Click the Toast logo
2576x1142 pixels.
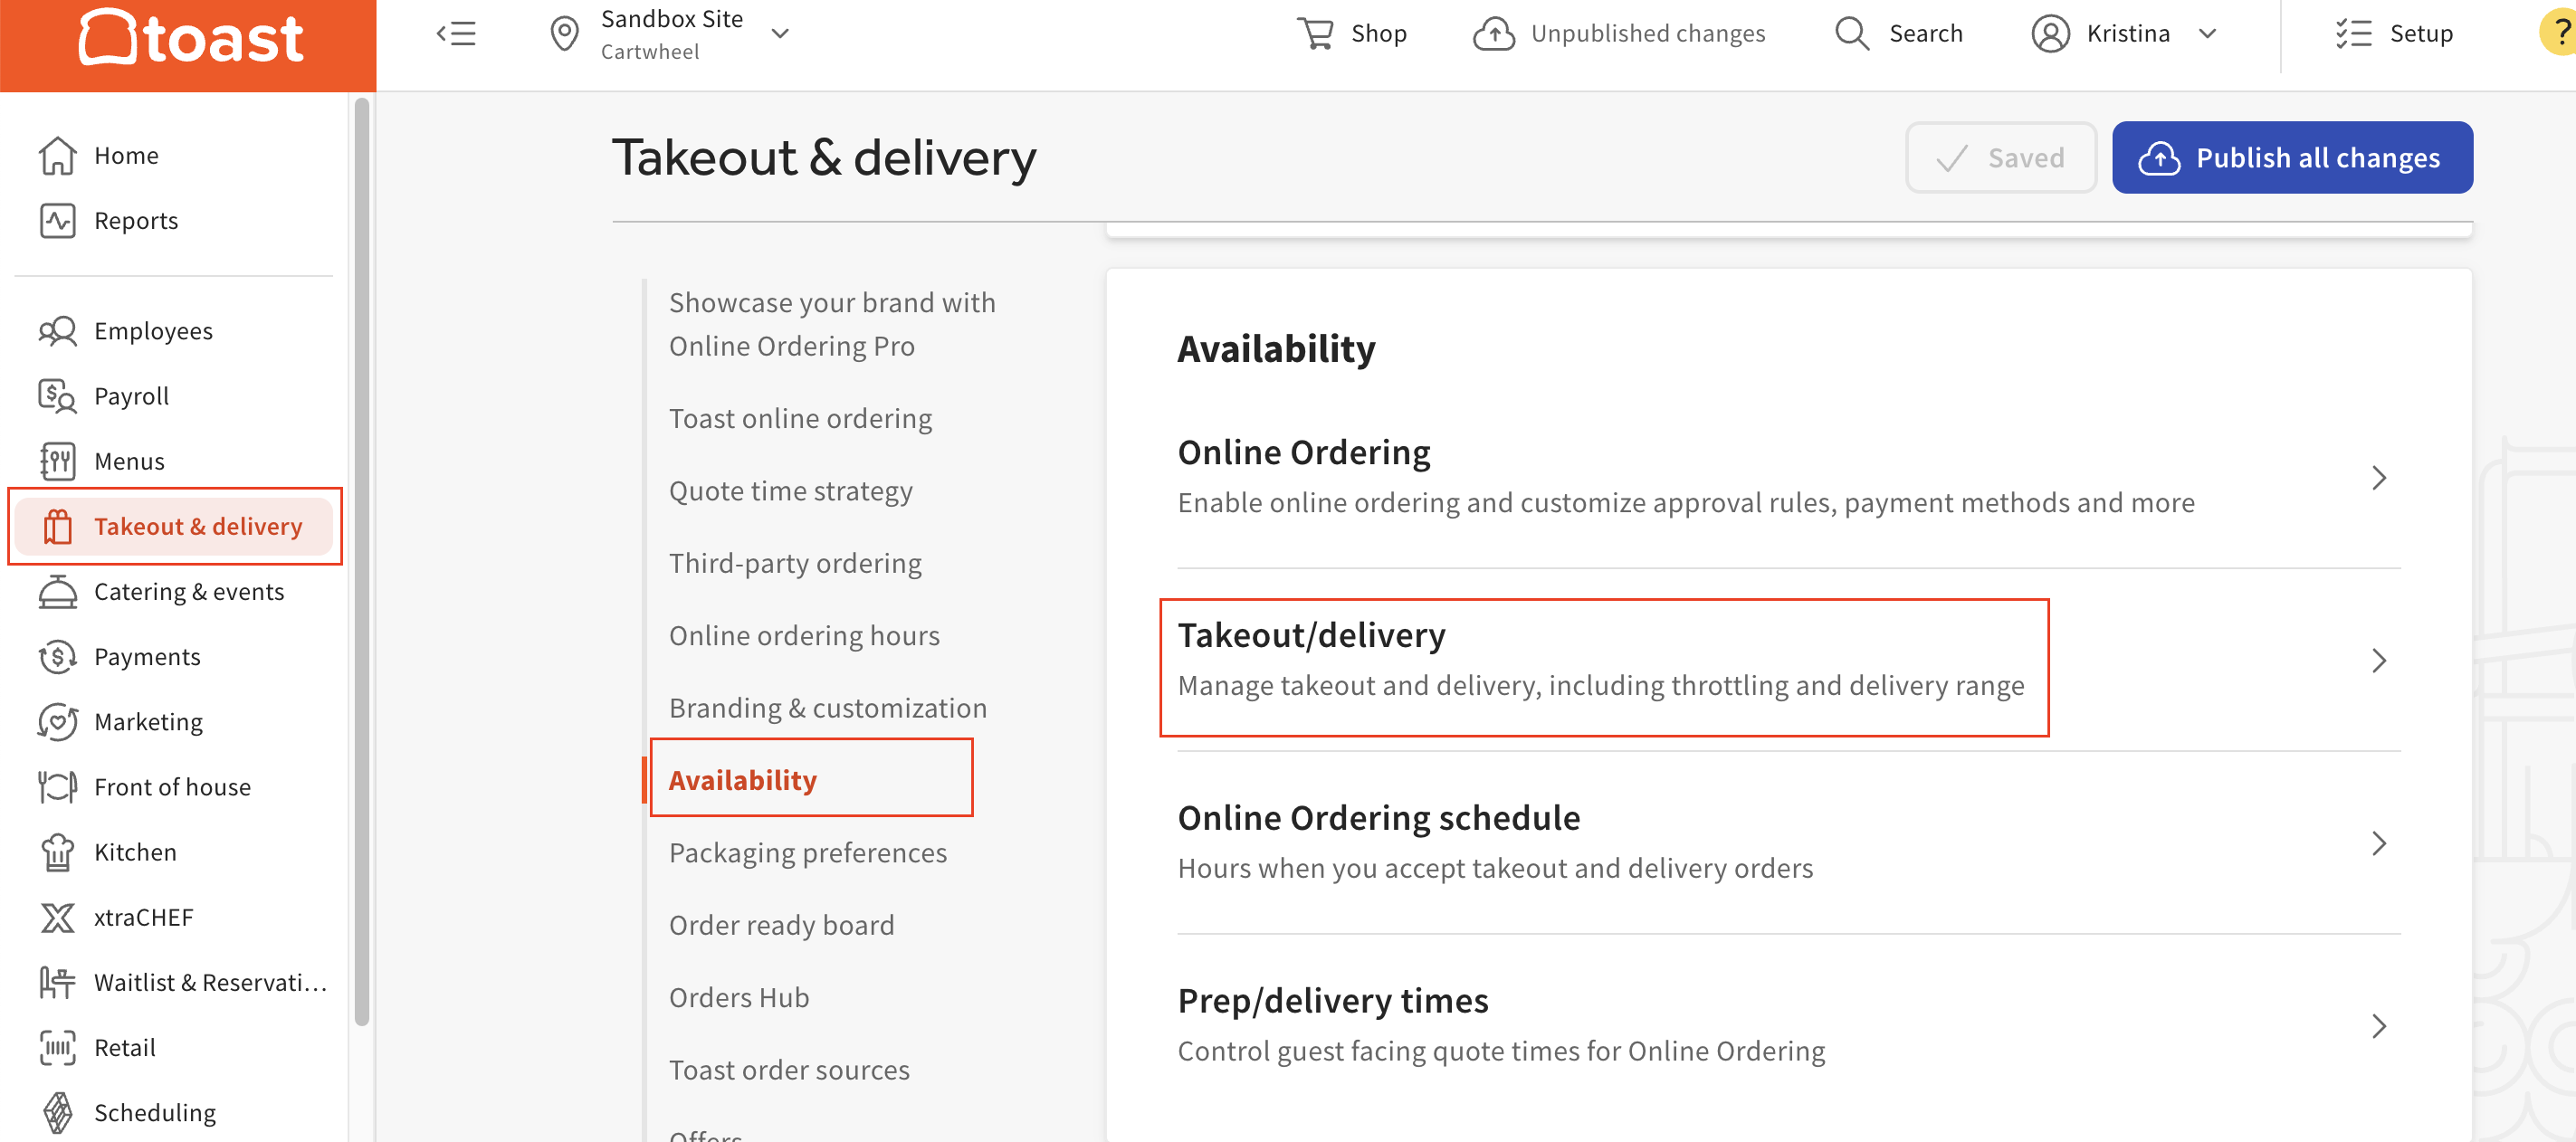click(190, 38)
